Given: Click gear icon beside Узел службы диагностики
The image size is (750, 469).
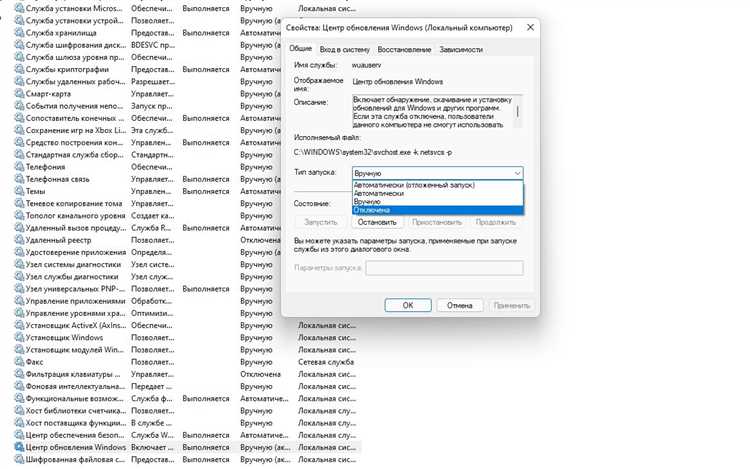Looking at the screenshot, I should pos(19,277).
